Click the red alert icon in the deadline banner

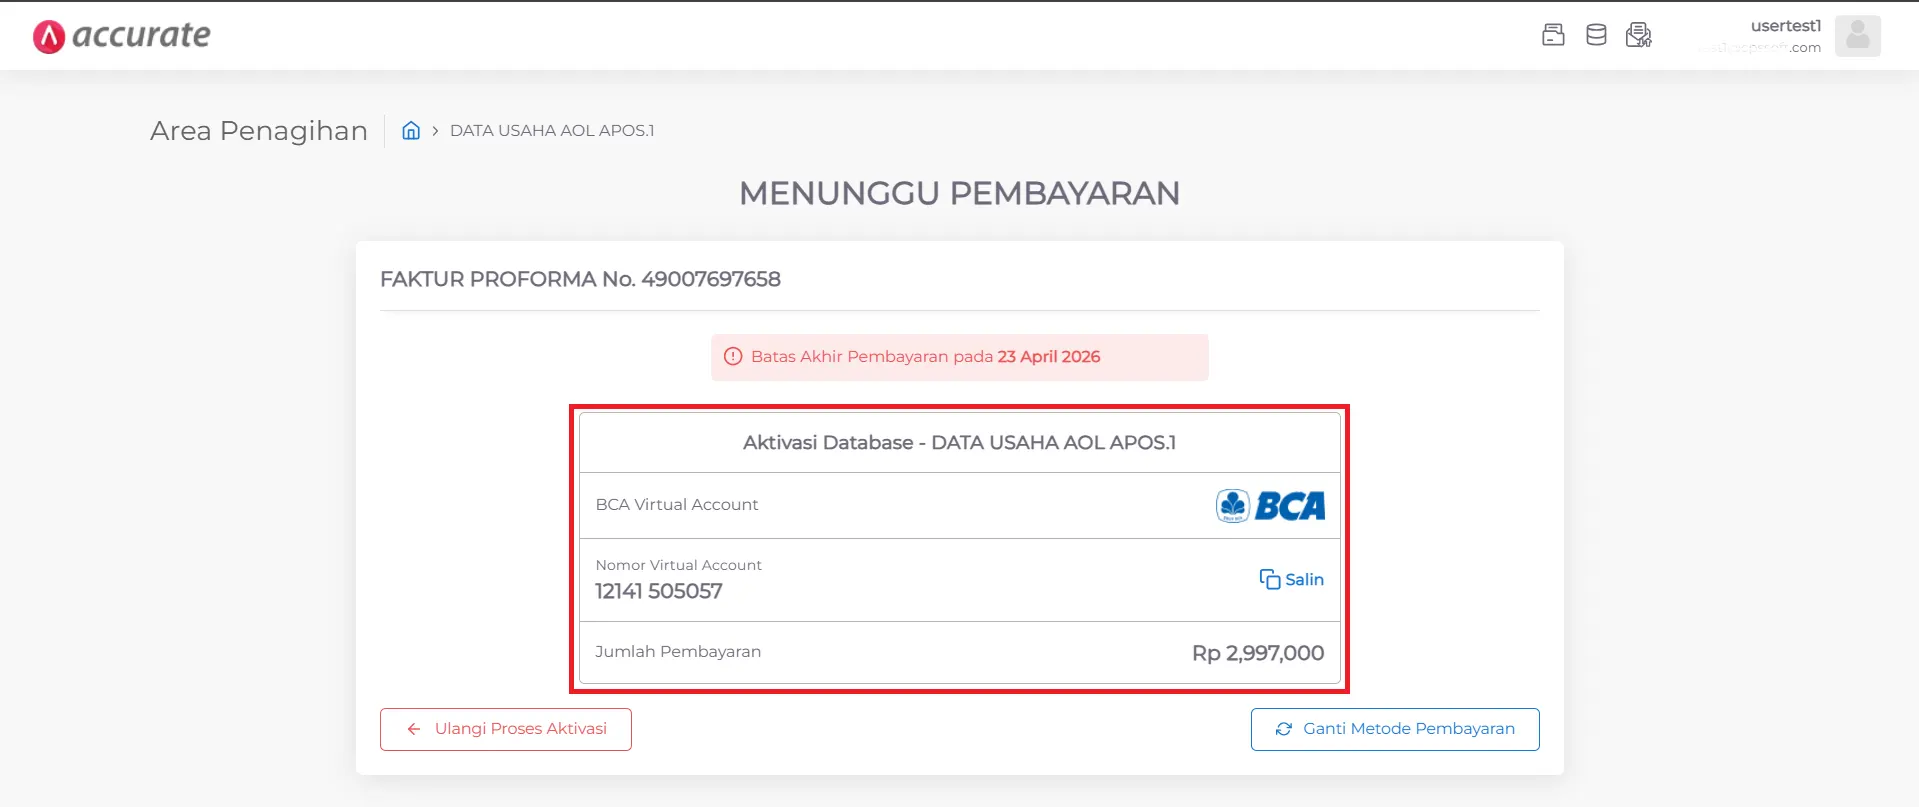733,357
